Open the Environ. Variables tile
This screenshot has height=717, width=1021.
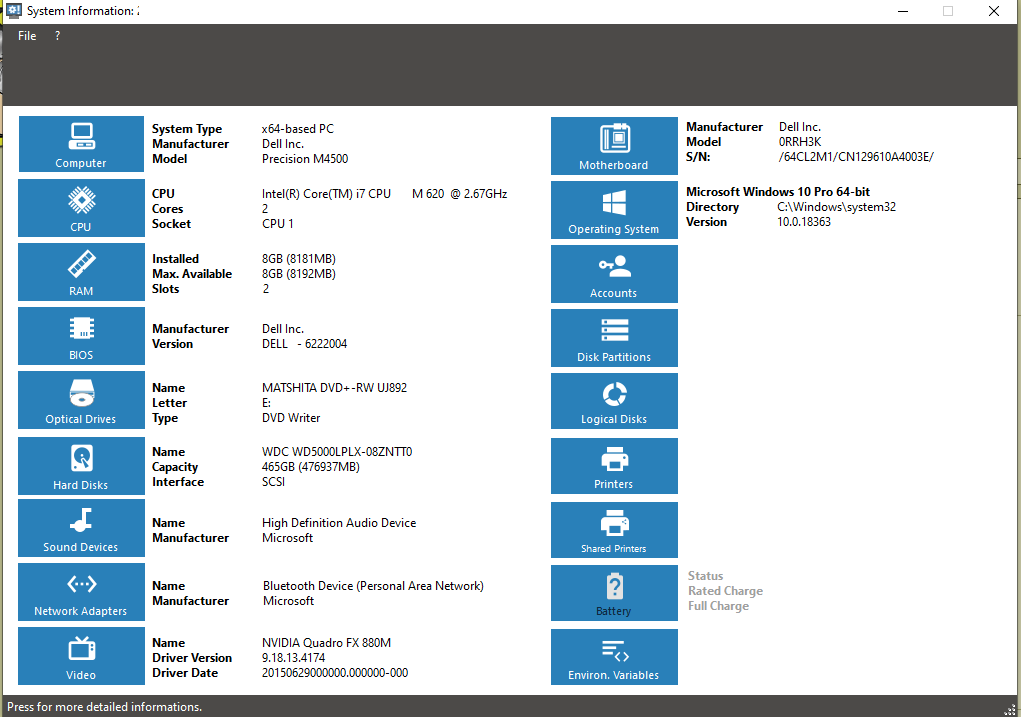(614, 656)
